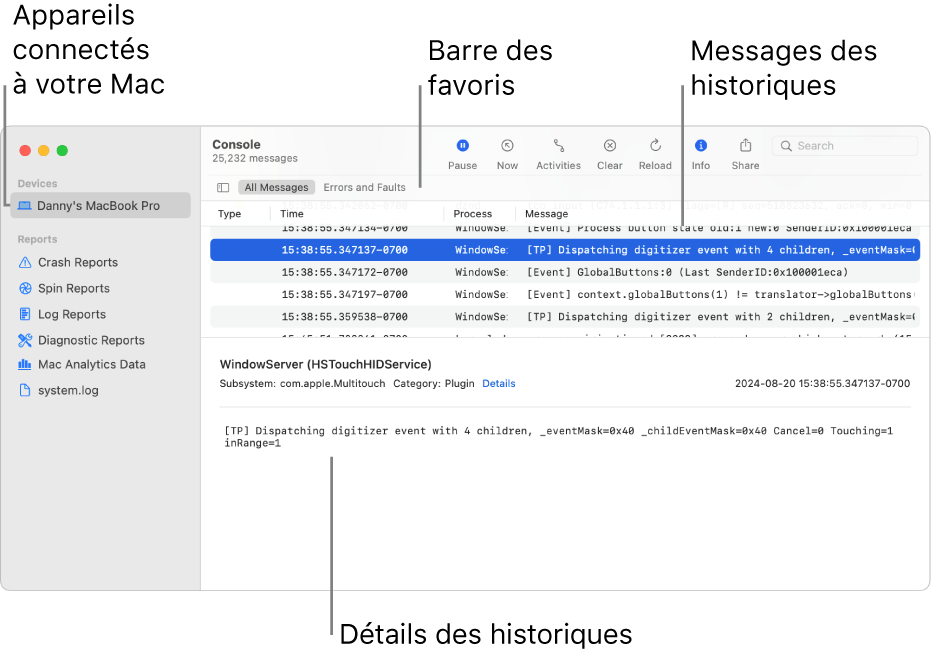The width and height of the screenshot is (934, 657).
Task: Click the Crash Reports warning icon
Action: pyautogui.click(x=25, y=263)
